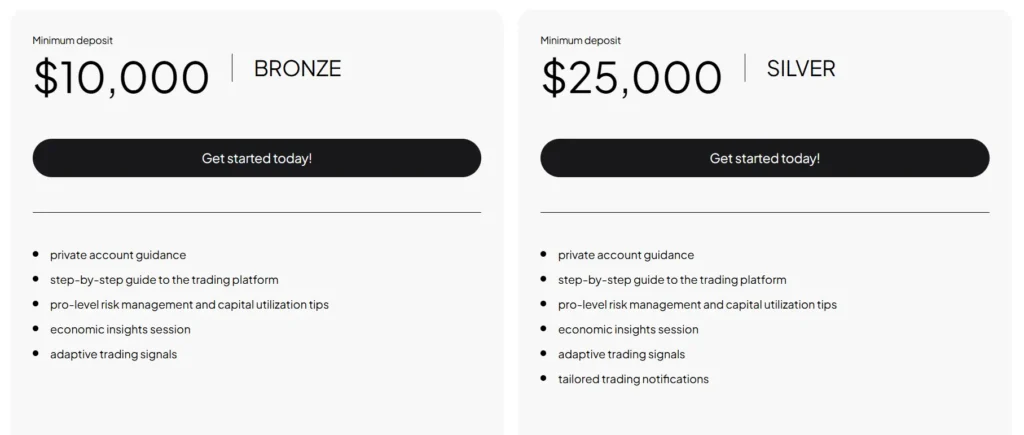Select adaptive trading signals in SILVER list
Viewport: 1024px width, 435px height.
(621, 354)
